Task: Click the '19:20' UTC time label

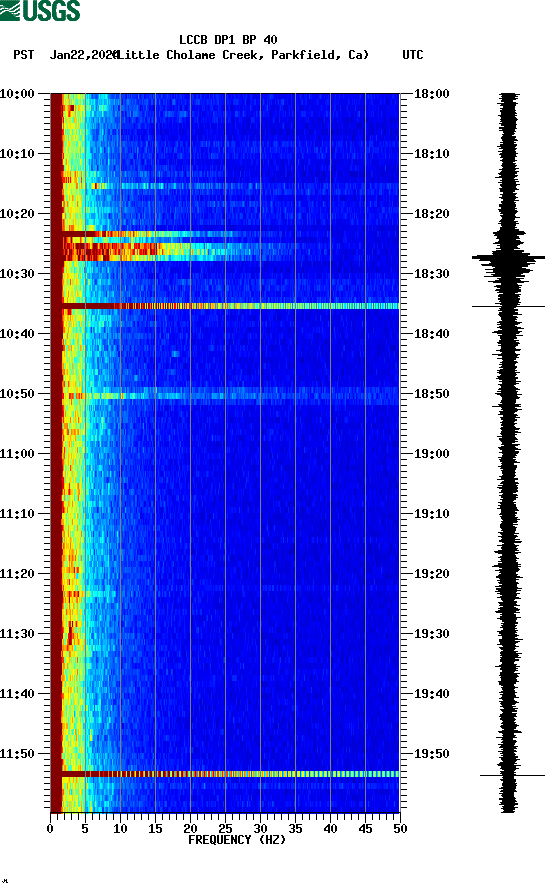Action: [x=431, y=573]
